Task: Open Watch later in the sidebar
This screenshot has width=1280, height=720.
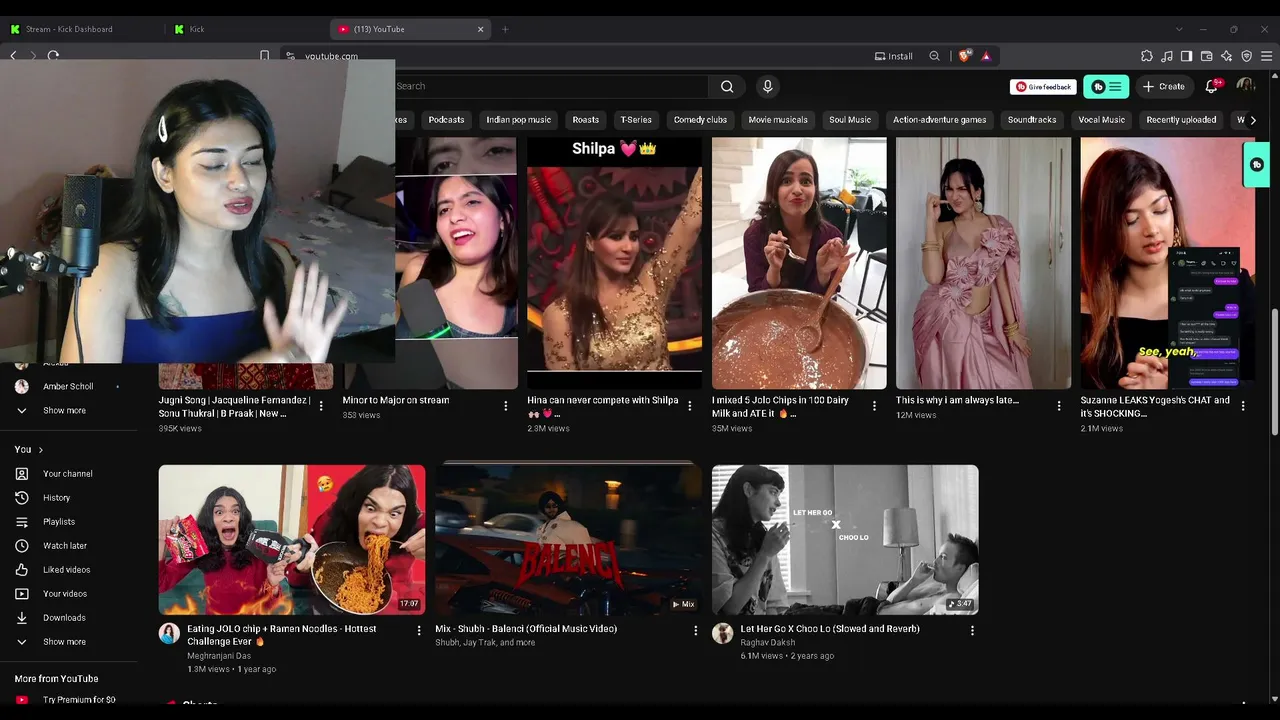Action: click(65, 546)
